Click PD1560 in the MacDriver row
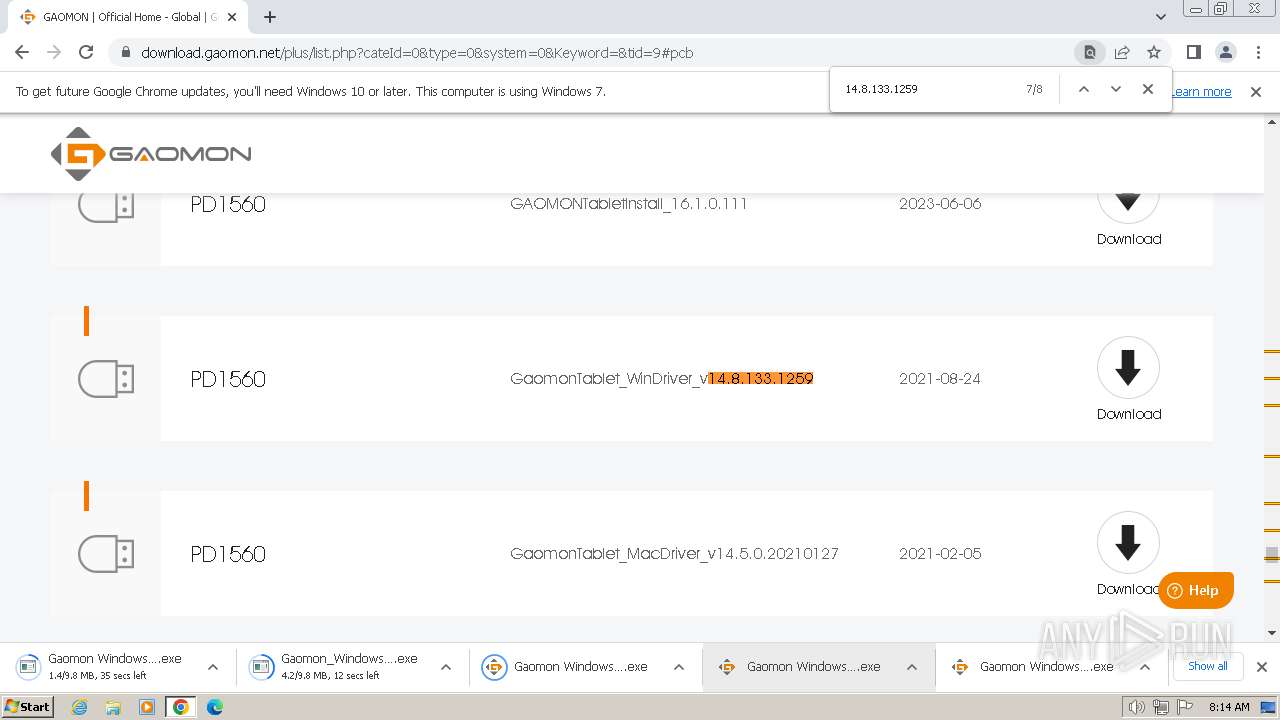This screenshot has height=720, width=1280. 228,554
